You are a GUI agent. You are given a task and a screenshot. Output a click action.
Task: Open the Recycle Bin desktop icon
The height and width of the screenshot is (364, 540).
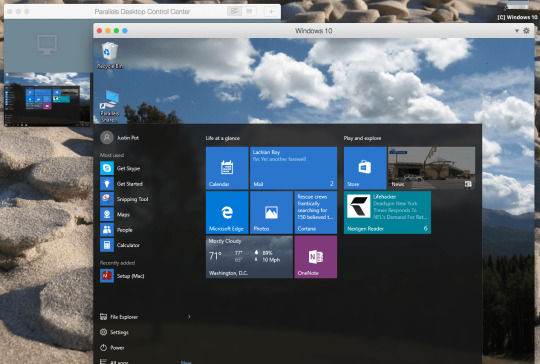pyautogui.click(x=110, y=55)
